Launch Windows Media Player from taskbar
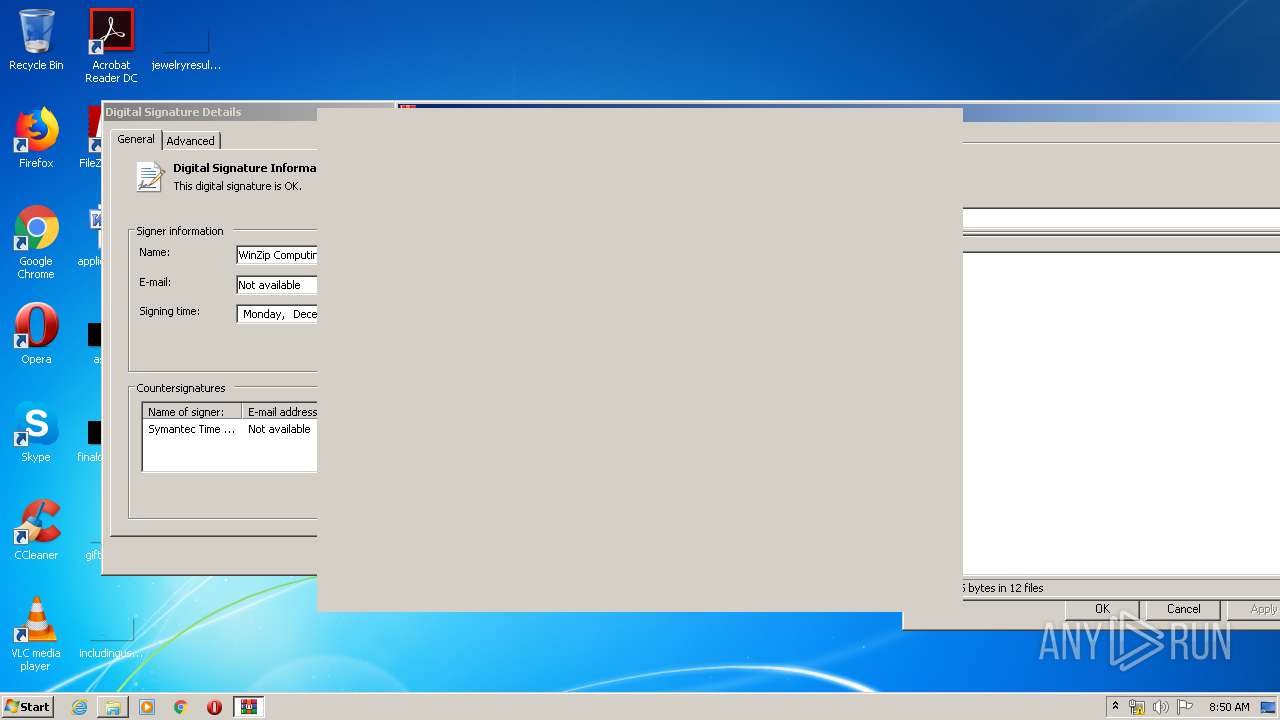Image resolution: width=1280 pixels, height=720 pixels. 147,707
